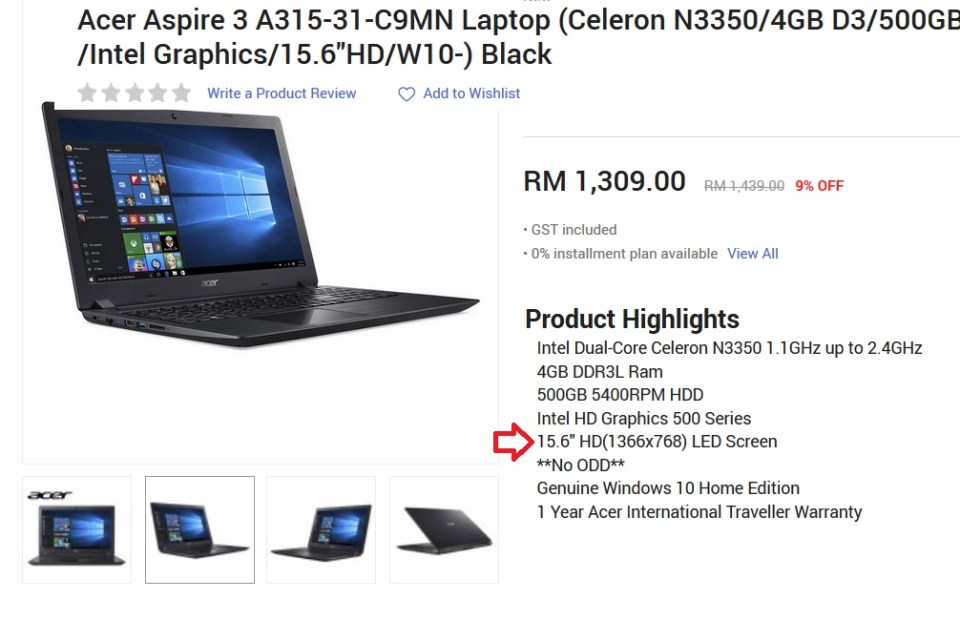Select the third rating star

point(135,93)
